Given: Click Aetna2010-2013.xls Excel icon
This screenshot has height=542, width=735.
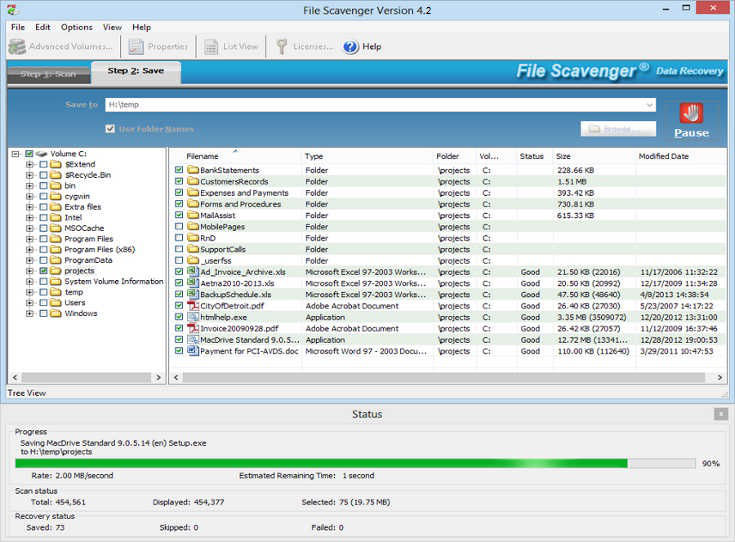Looking at the screenshot, I should pos(193,283).
